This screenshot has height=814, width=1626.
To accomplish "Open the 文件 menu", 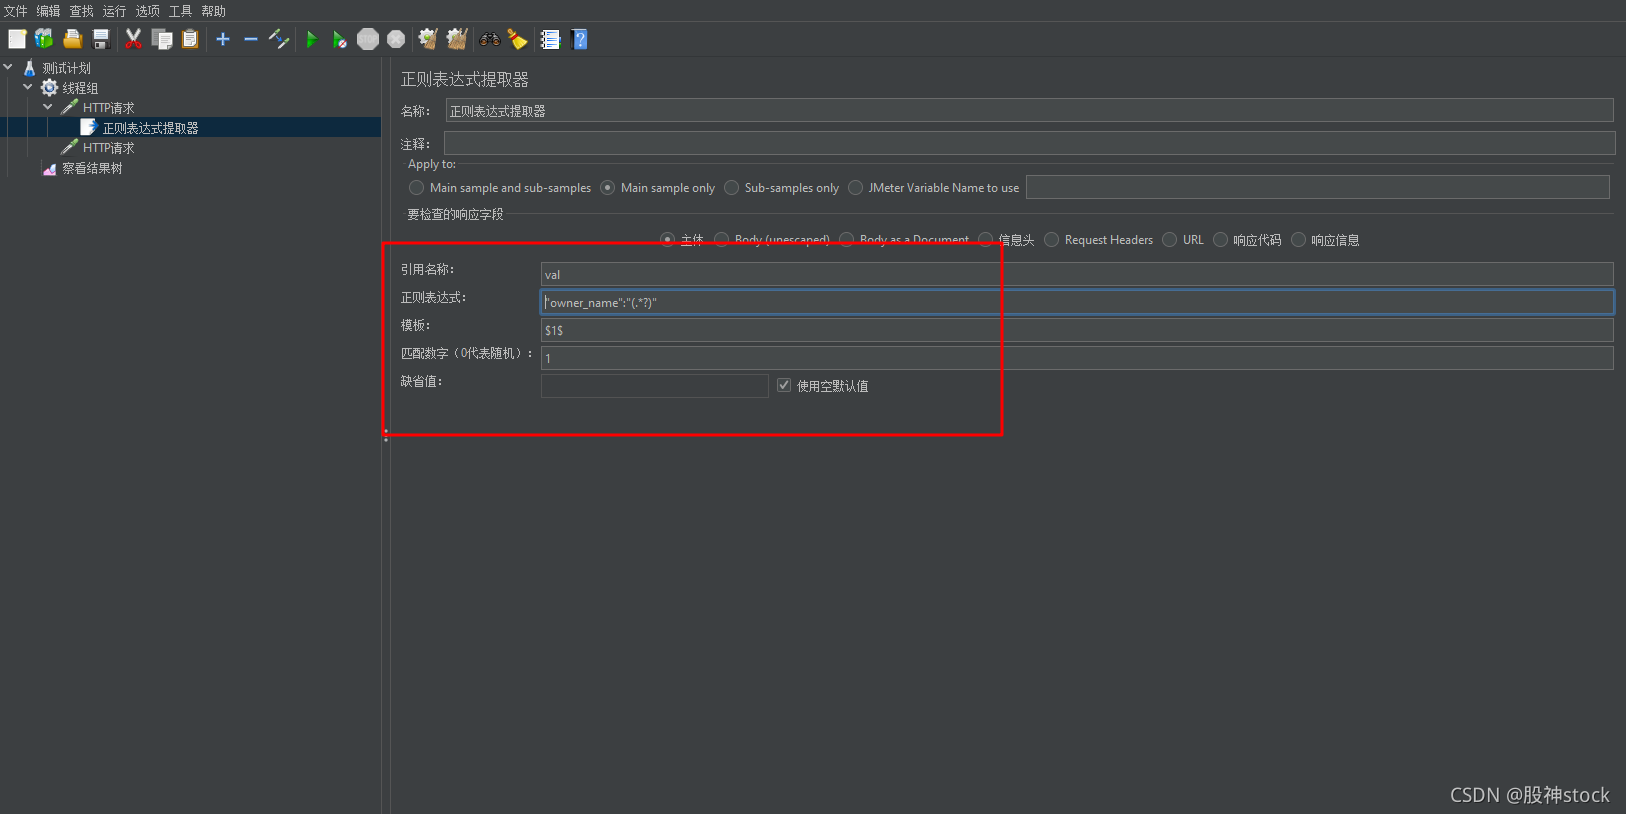I will pos(15,11).
